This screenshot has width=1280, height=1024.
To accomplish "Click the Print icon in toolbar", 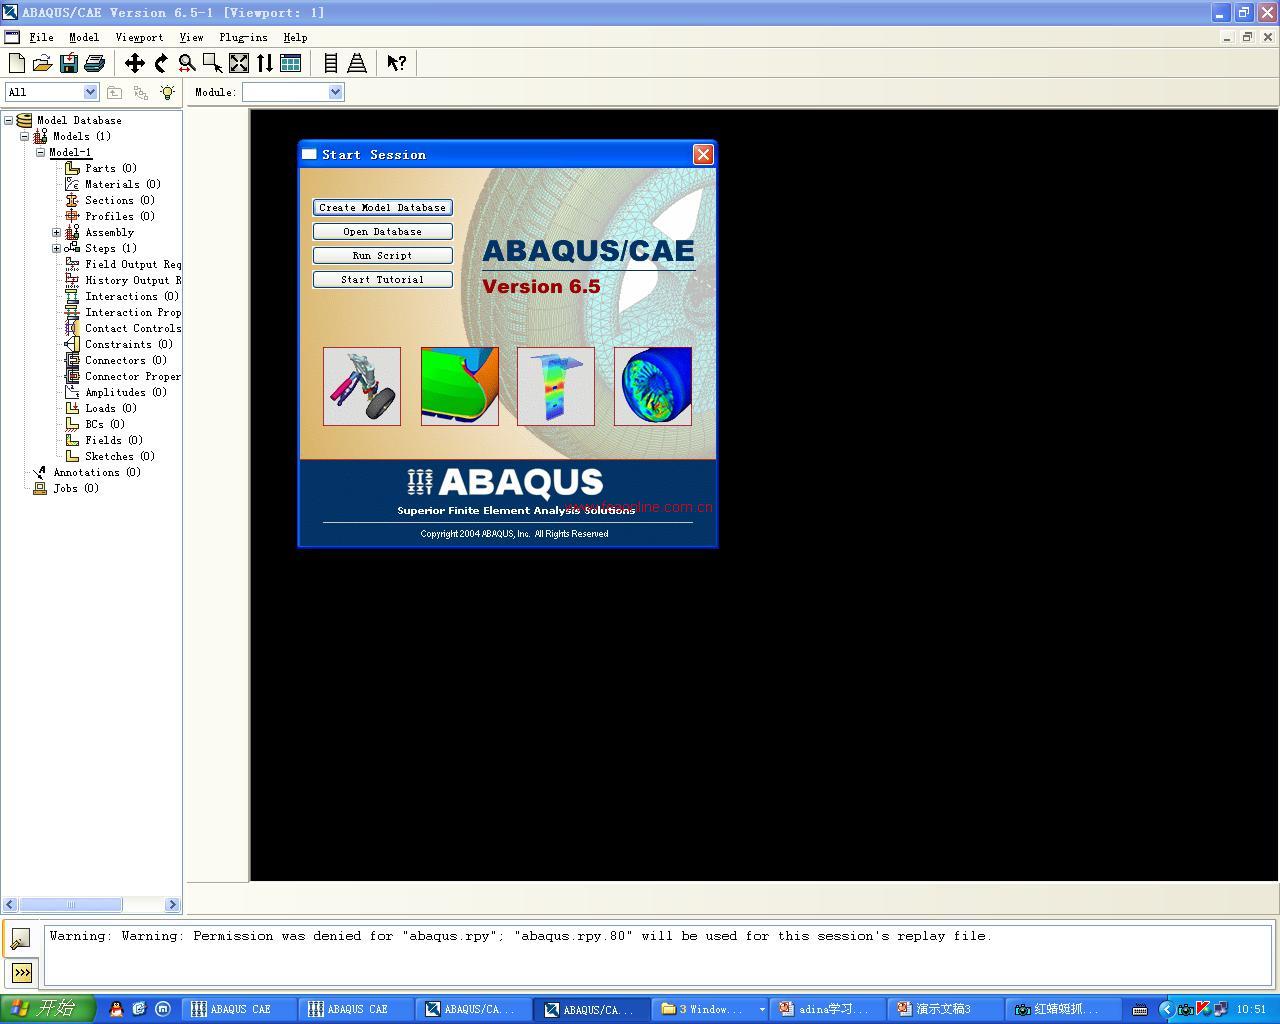I will tap(94, 63).
